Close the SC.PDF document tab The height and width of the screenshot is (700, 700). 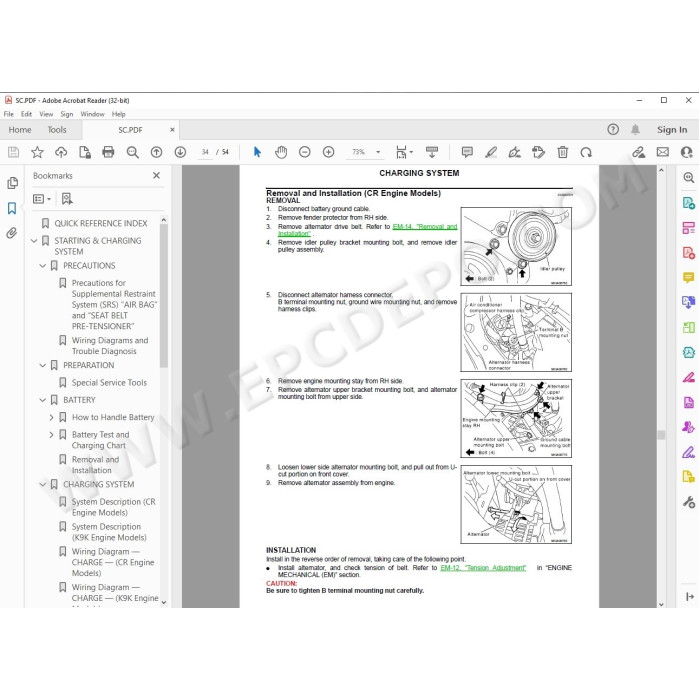172,130
